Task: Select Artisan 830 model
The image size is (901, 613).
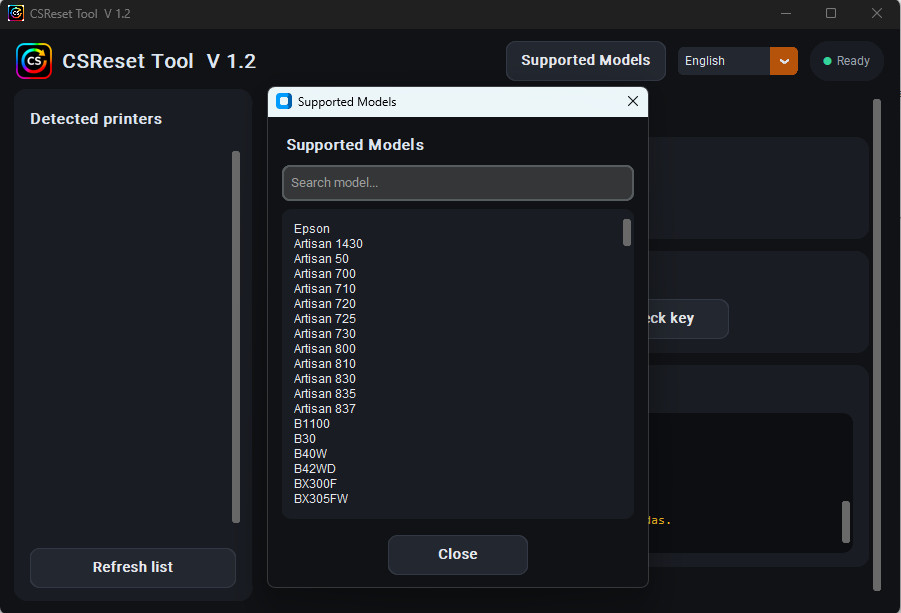Action: click(325, 379)
